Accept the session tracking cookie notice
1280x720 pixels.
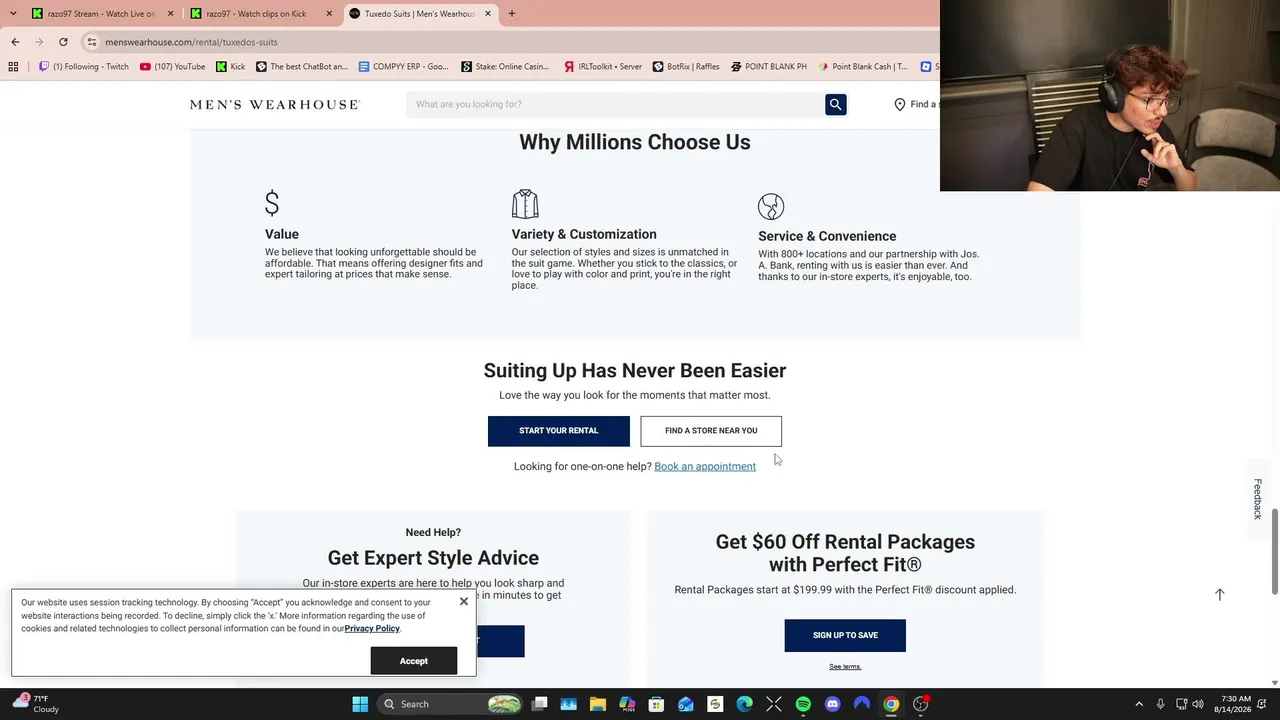point(414,661)
